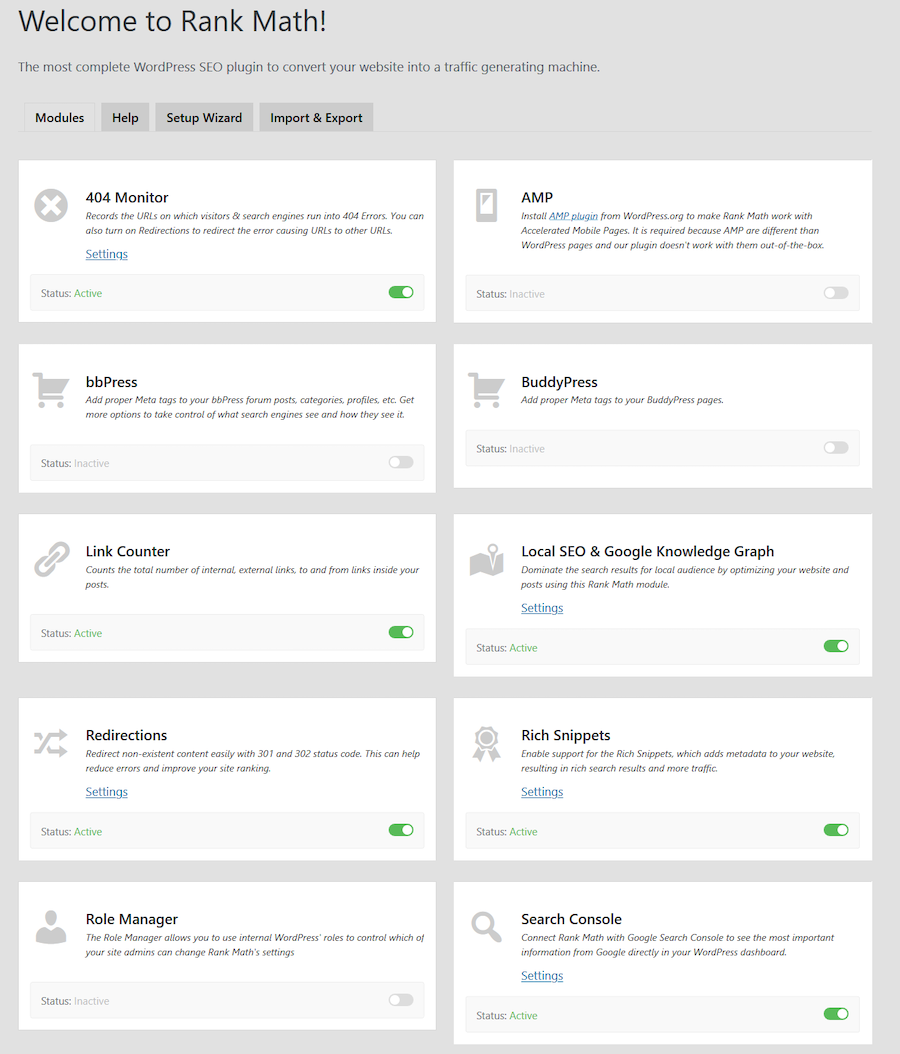The width and height of the screenshot is (900, 1054).
Task: Disable the Local SEO module toggle
Action: tap(836, 647)
